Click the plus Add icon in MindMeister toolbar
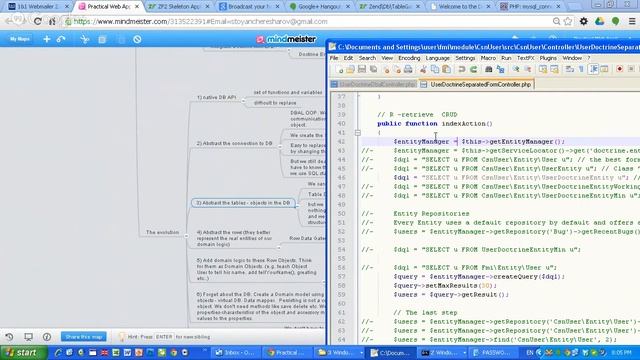The width and height of the screenshot is (640, 360). [x=47, y=39]
